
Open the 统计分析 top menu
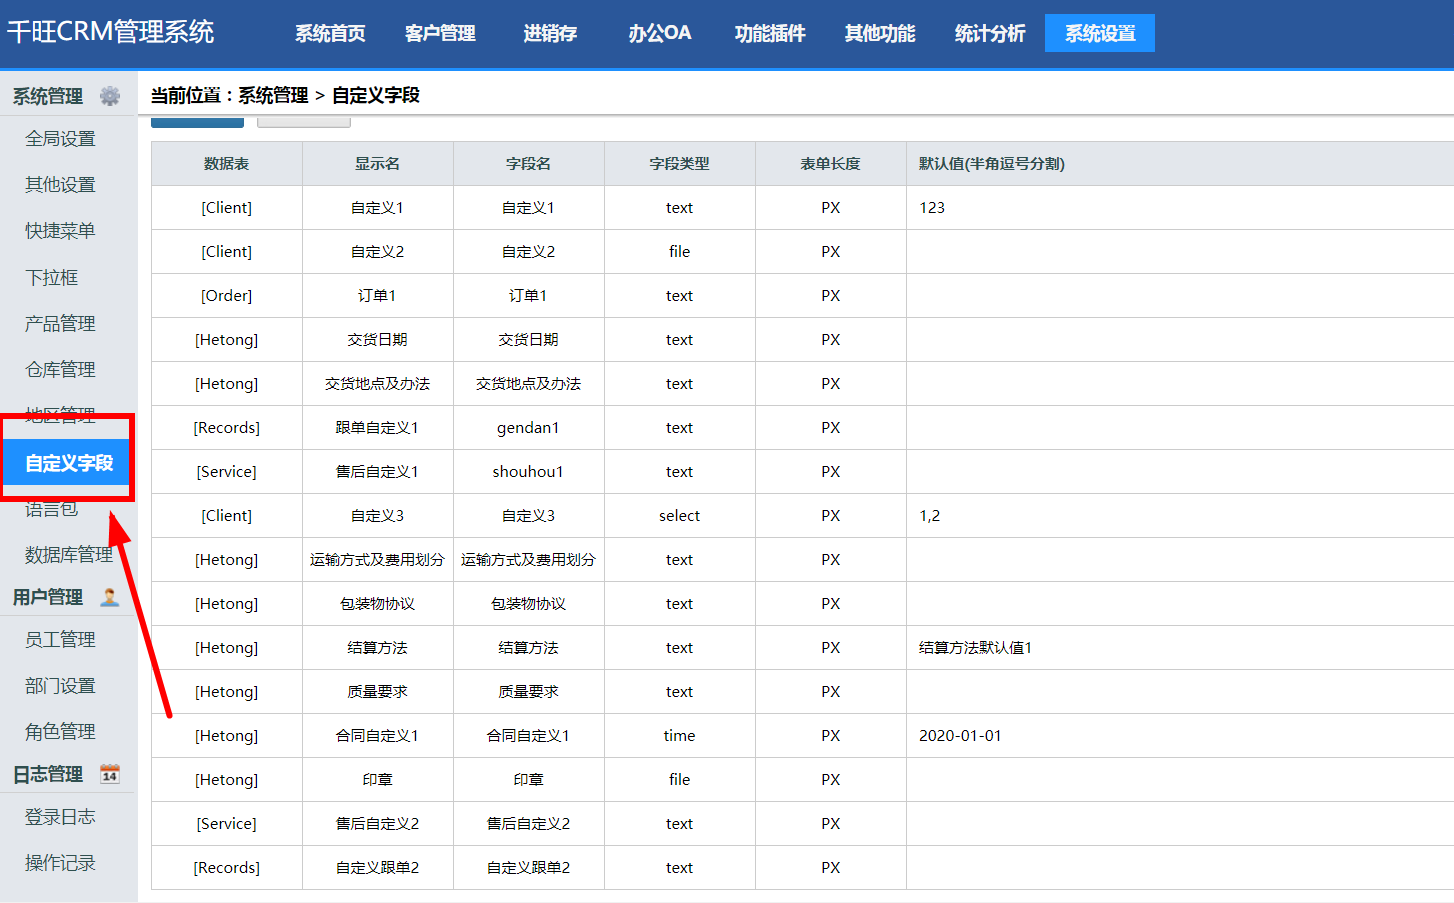coord(990,33)
